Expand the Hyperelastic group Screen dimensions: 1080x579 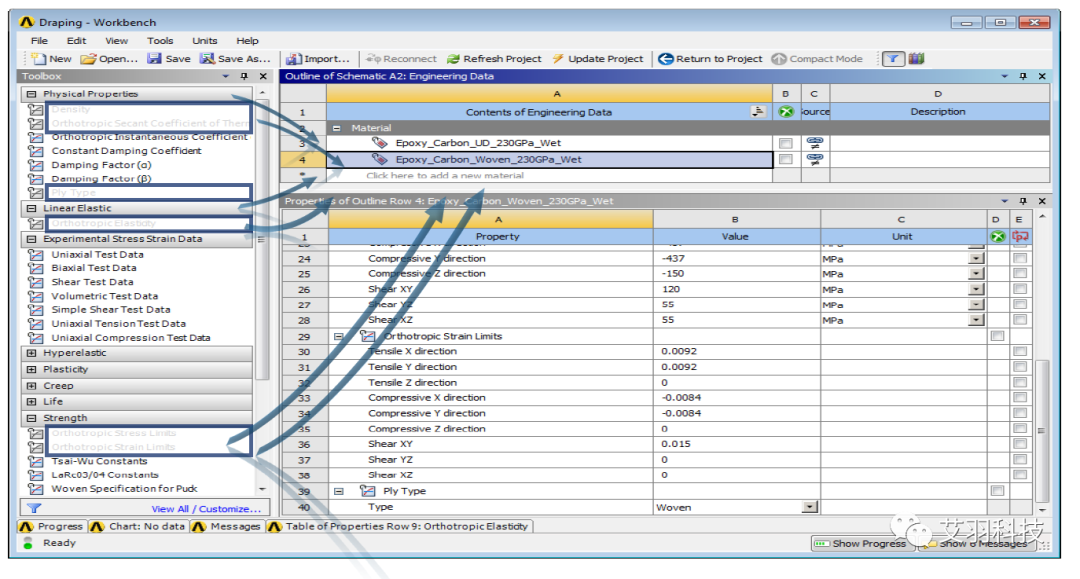[31, 352]
